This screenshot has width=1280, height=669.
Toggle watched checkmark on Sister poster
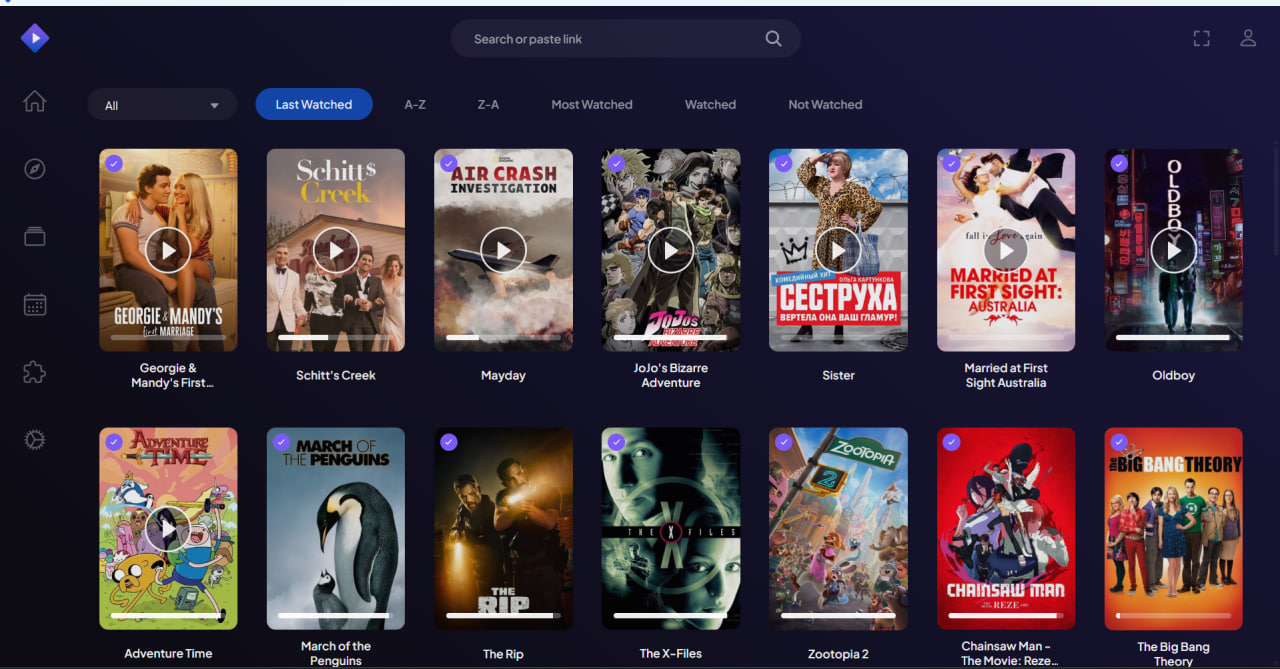click(784, 163)
